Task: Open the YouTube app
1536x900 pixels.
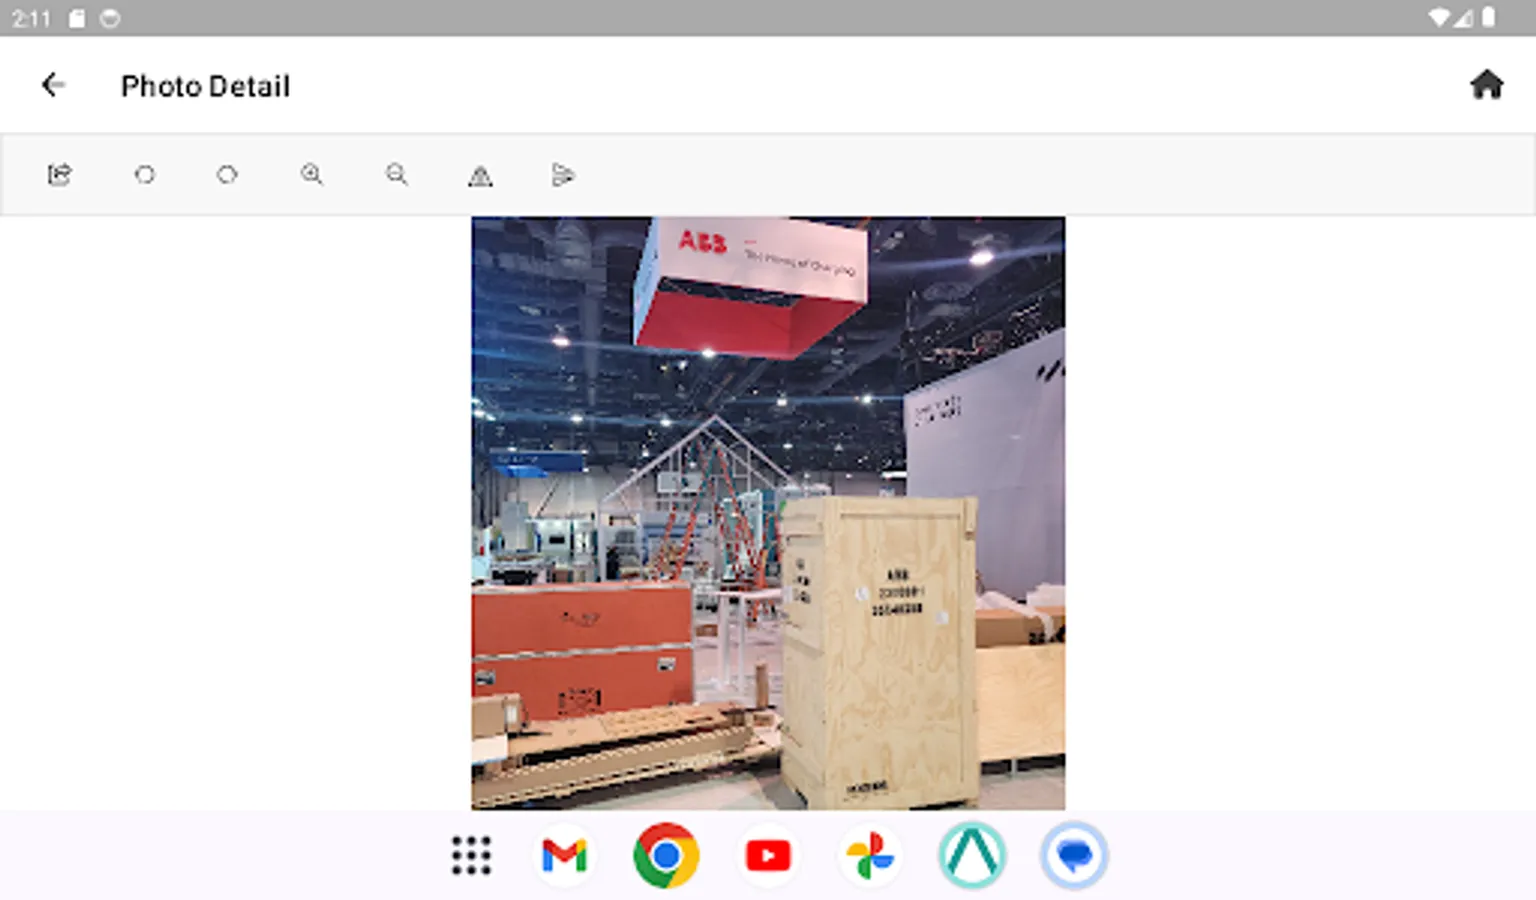Action: pyautogui.click(x=768, y=854)
